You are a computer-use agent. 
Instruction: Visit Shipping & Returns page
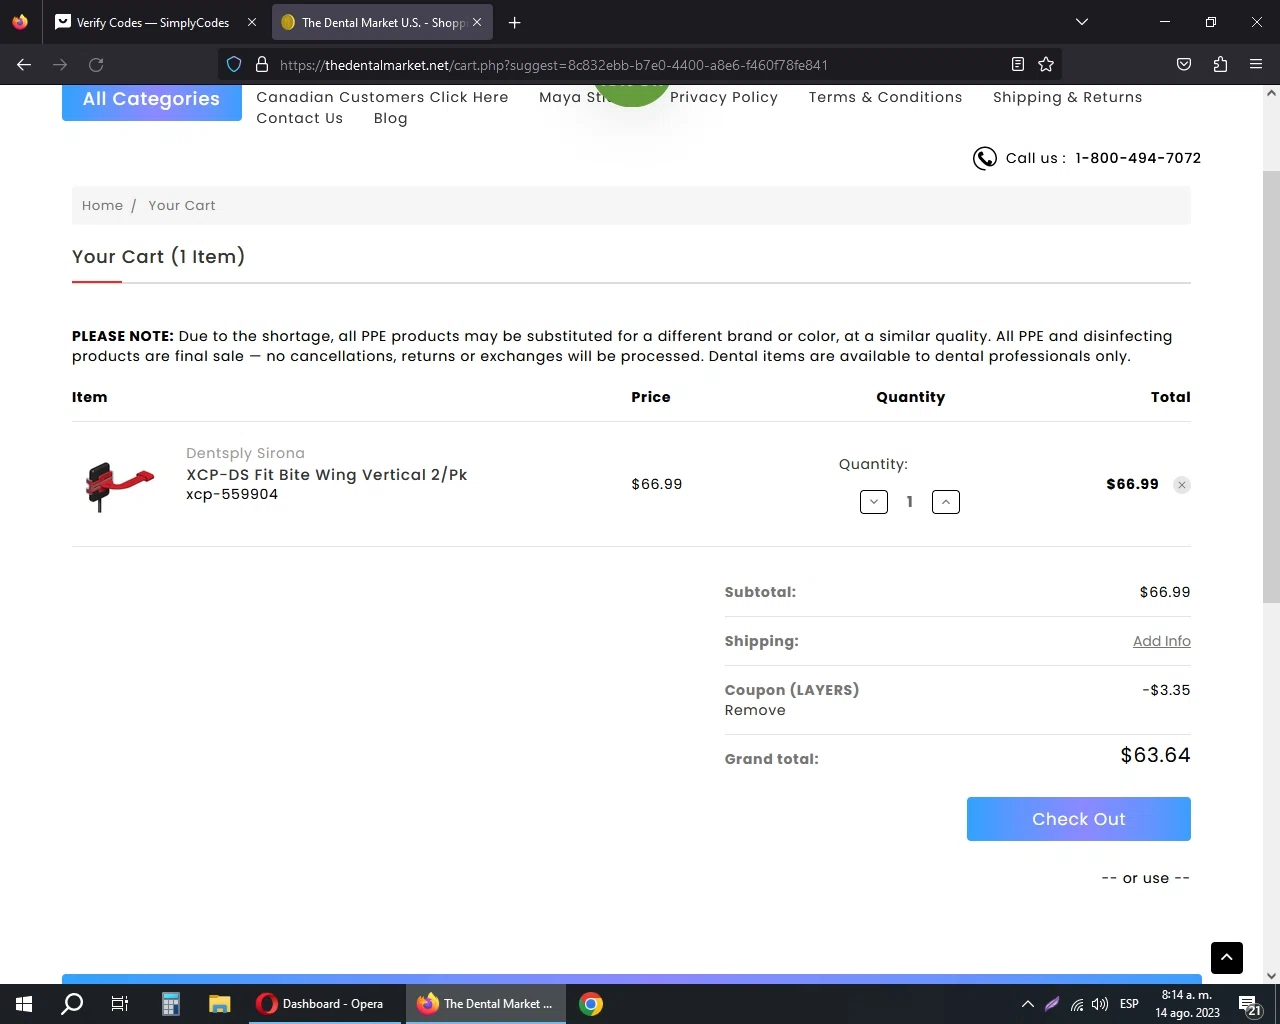click(1067, 97)
